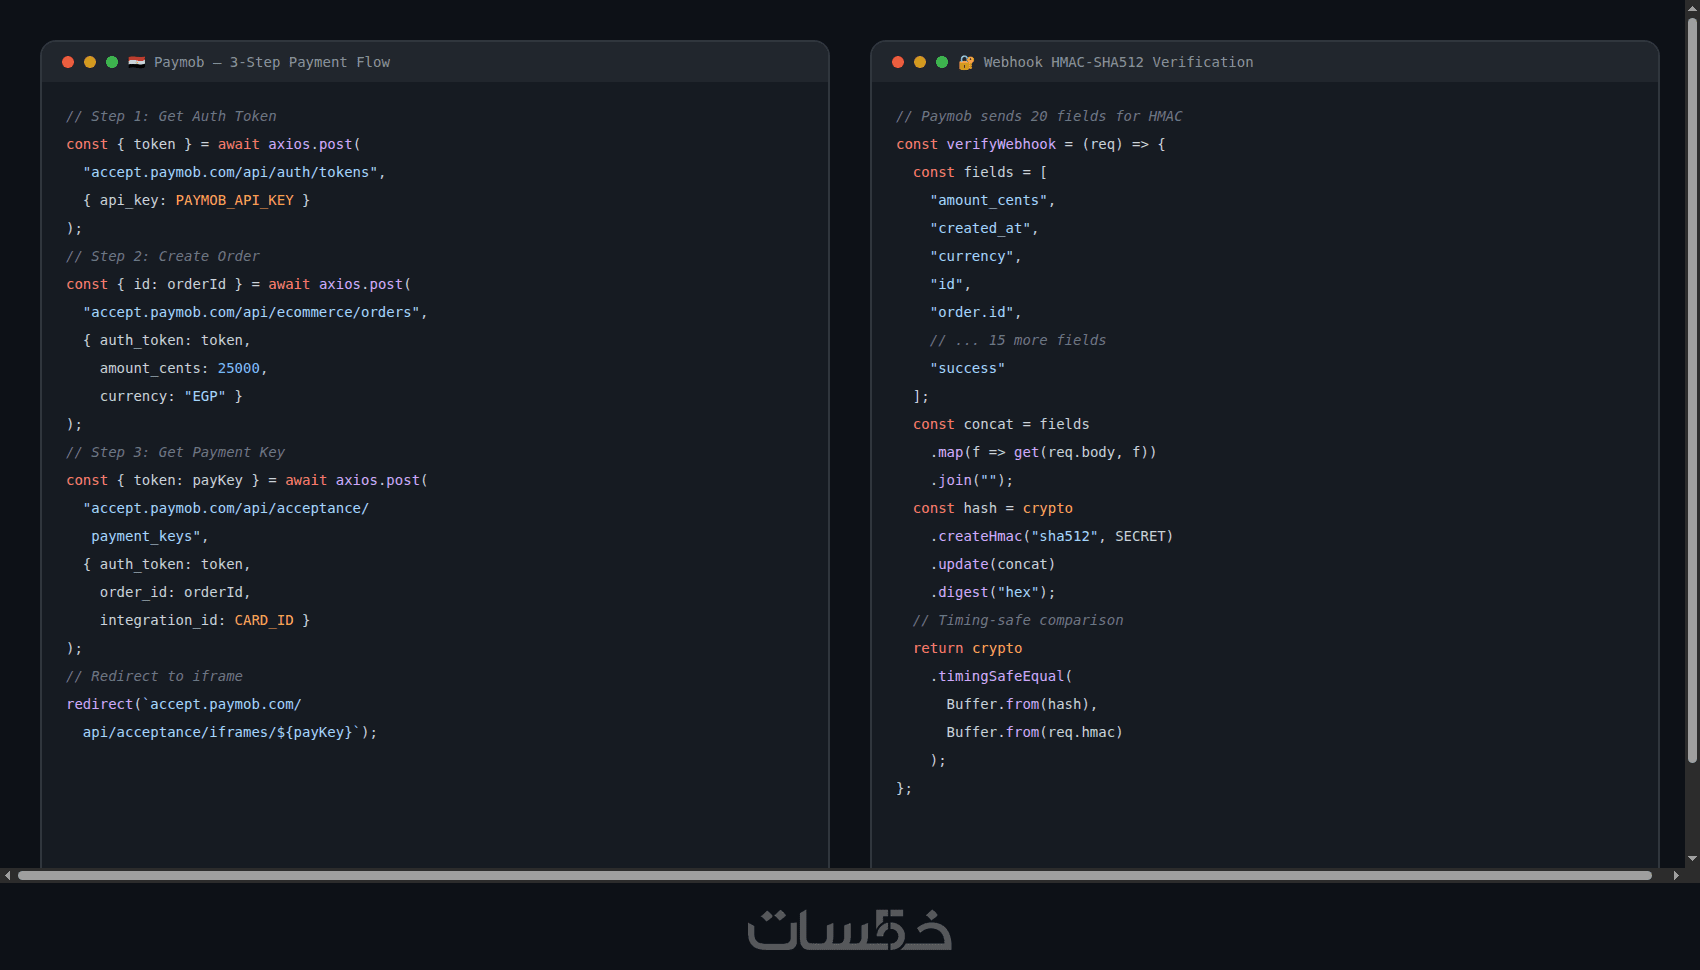Click the comment "// Redirect to iframe"
Image resolution: width=1700 pixels, height=970 pixels.
point(154,676)
